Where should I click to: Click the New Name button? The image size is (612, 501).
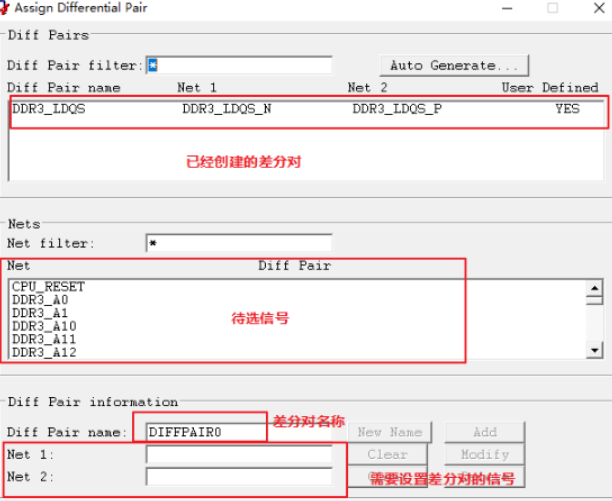click(x=390, y=432)
